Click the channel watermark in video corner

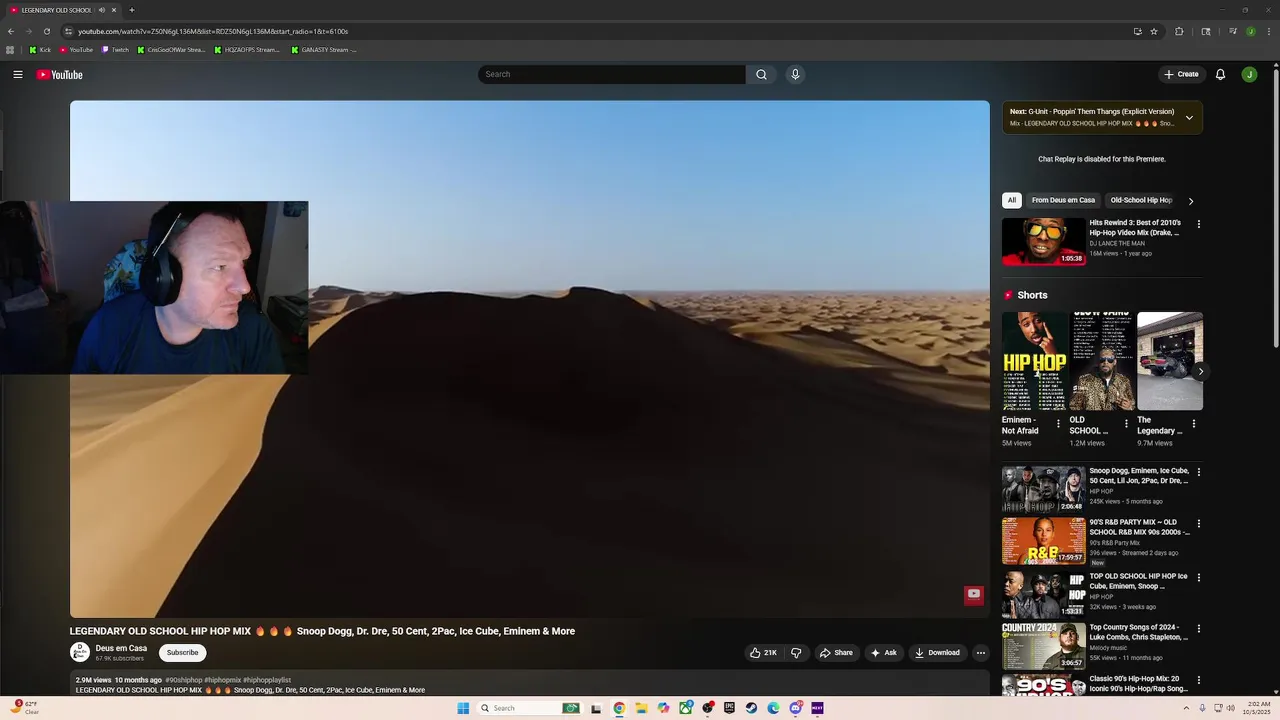[973, 594]
